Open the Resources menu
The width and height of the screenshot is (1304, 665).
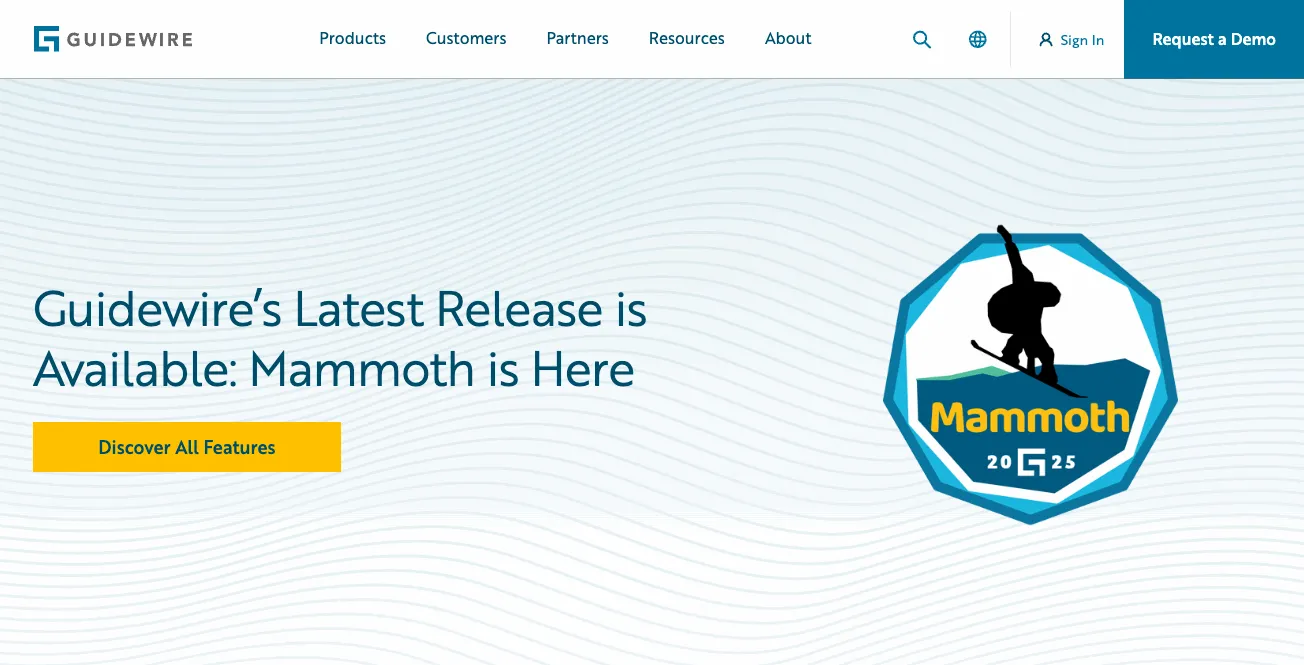[x=687, y=39]
